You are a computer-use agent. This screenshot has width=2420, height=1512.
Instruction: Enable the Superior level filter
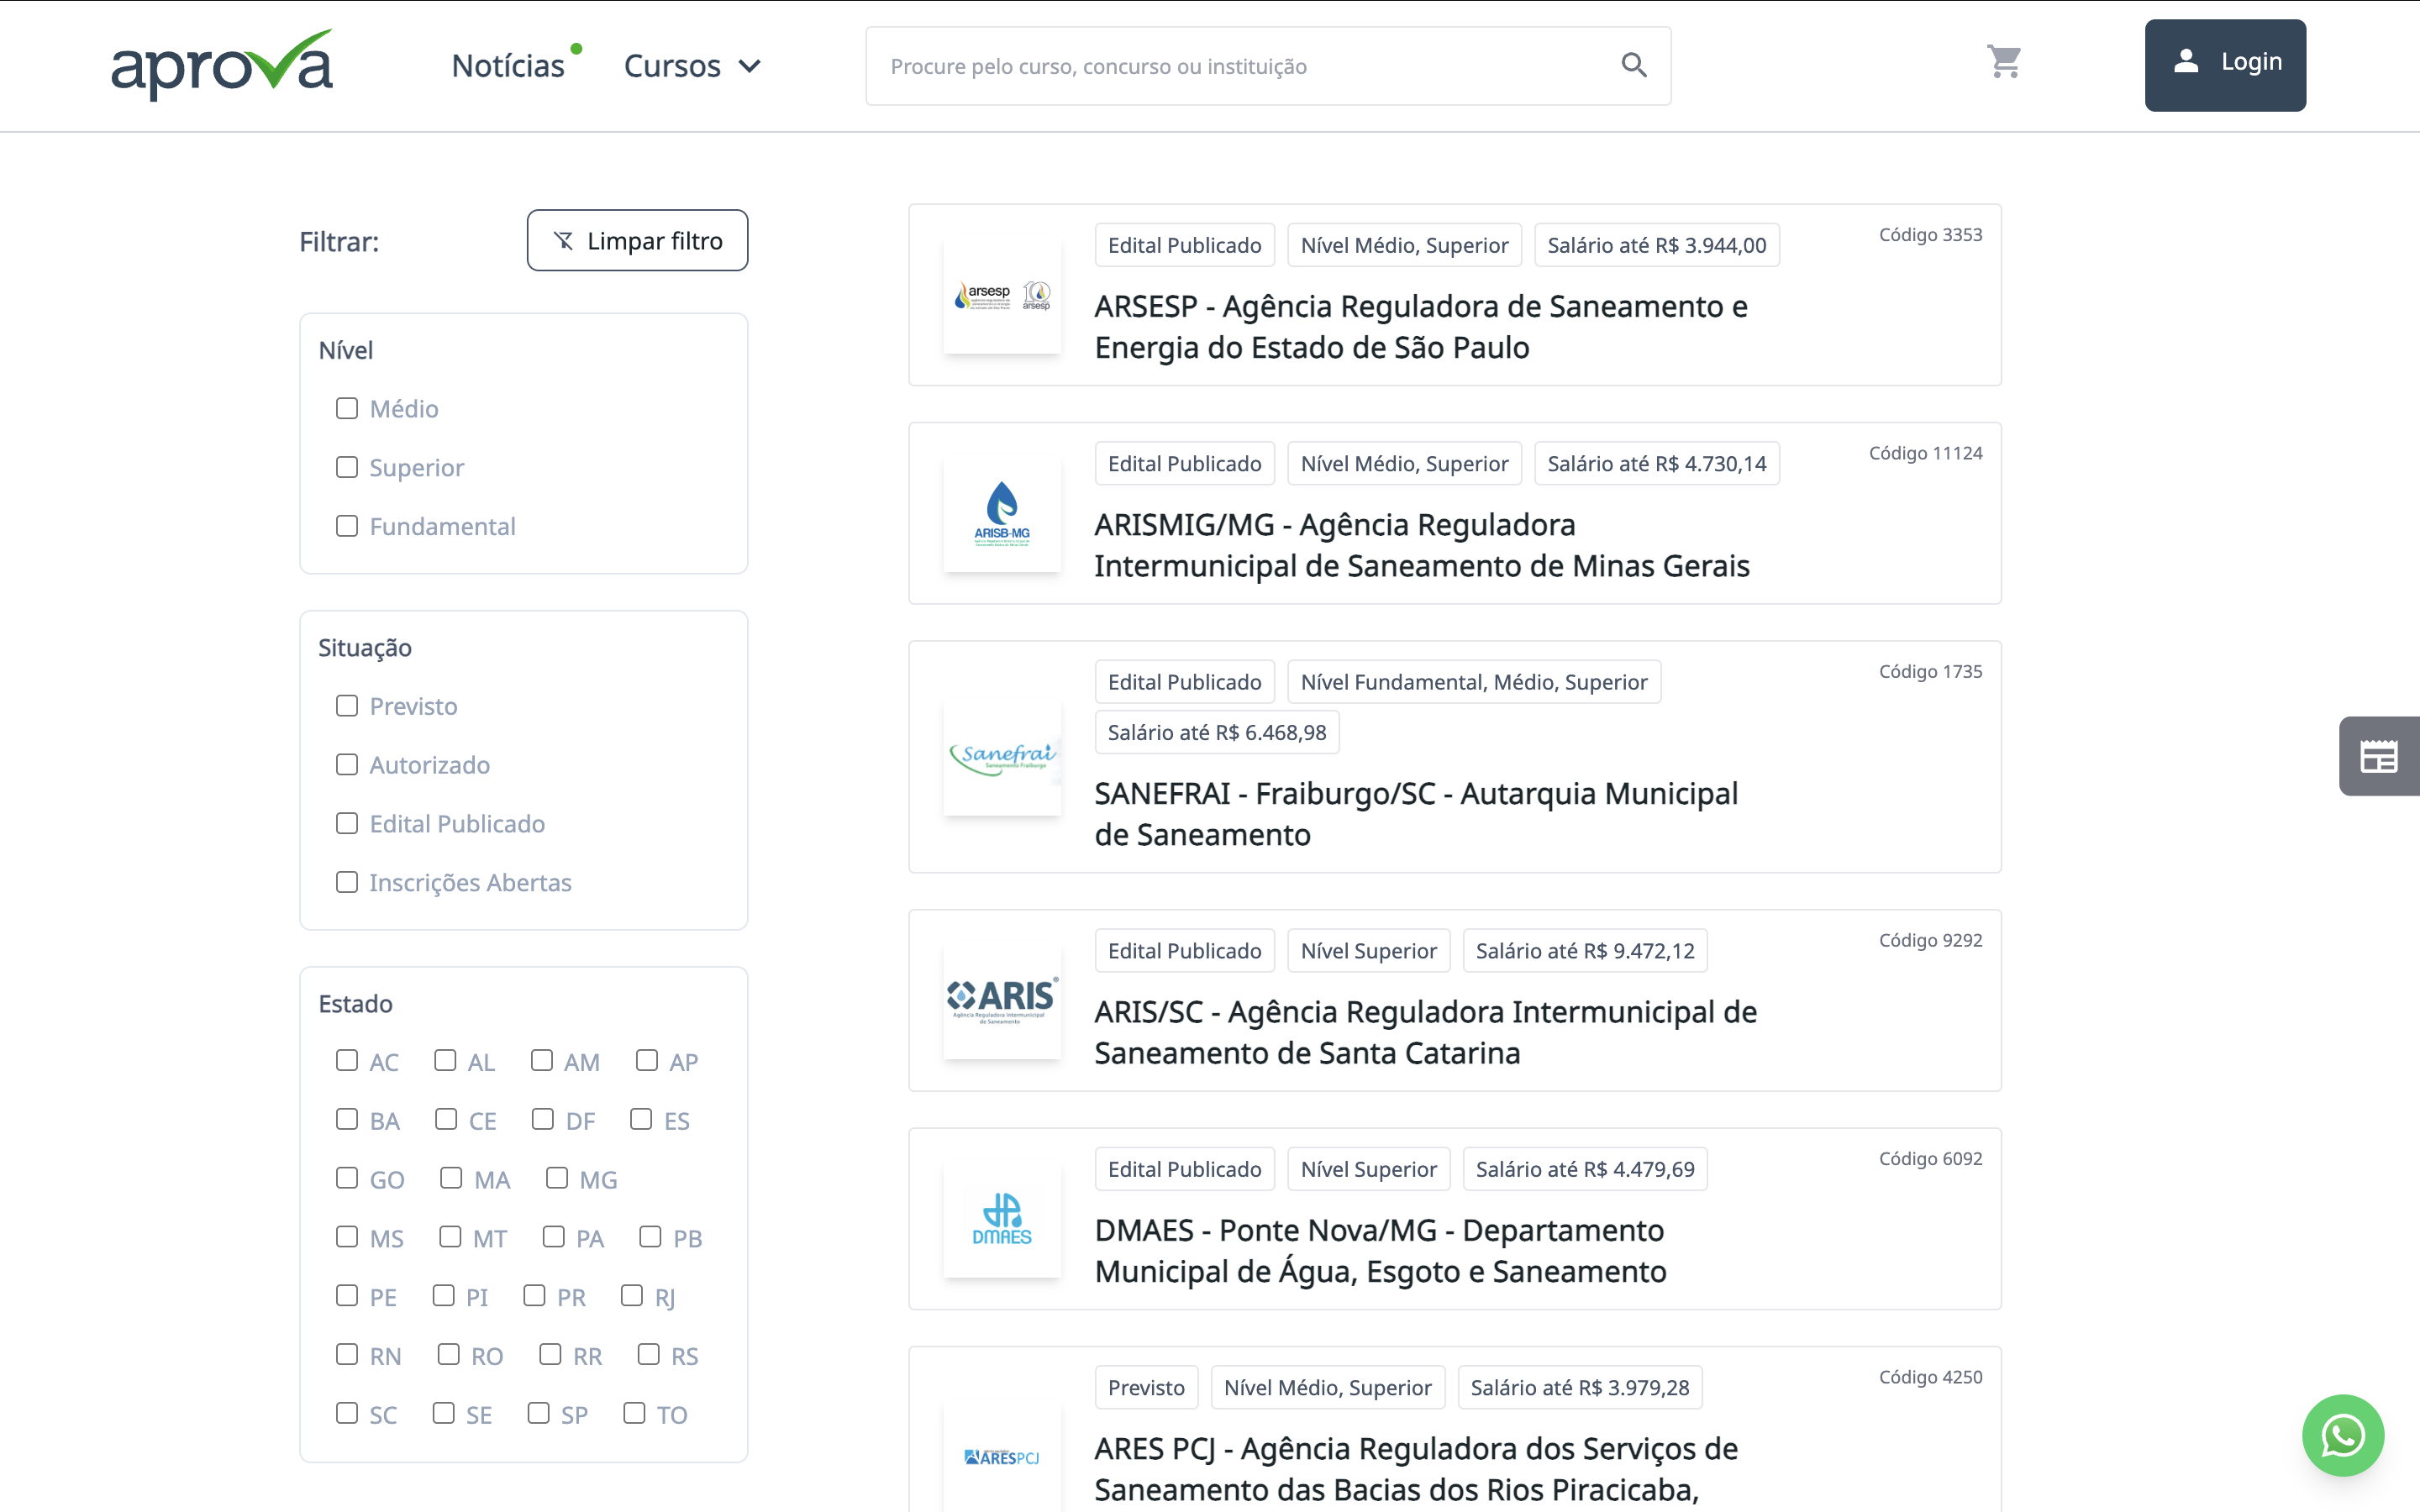pos(347,467)
